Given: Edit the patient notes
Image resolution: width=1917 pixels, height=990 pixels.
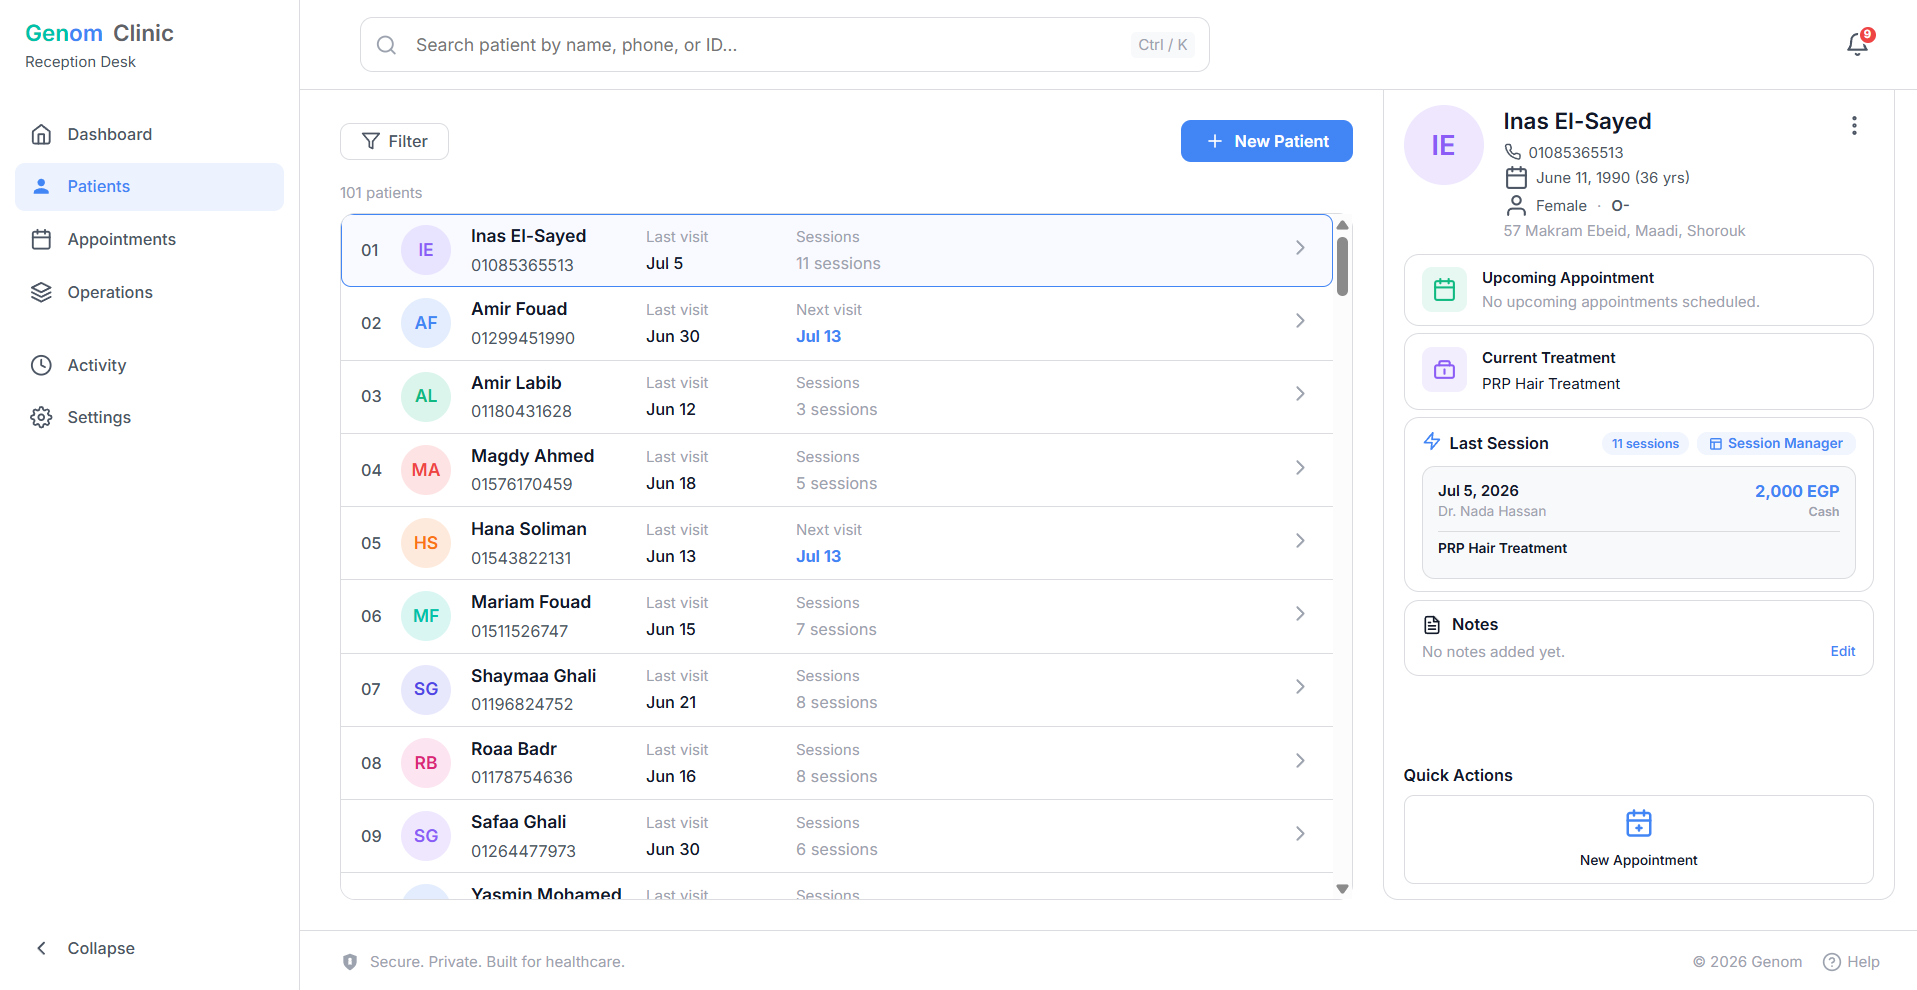Looking at the screenshot, I should pos(1843,651).
